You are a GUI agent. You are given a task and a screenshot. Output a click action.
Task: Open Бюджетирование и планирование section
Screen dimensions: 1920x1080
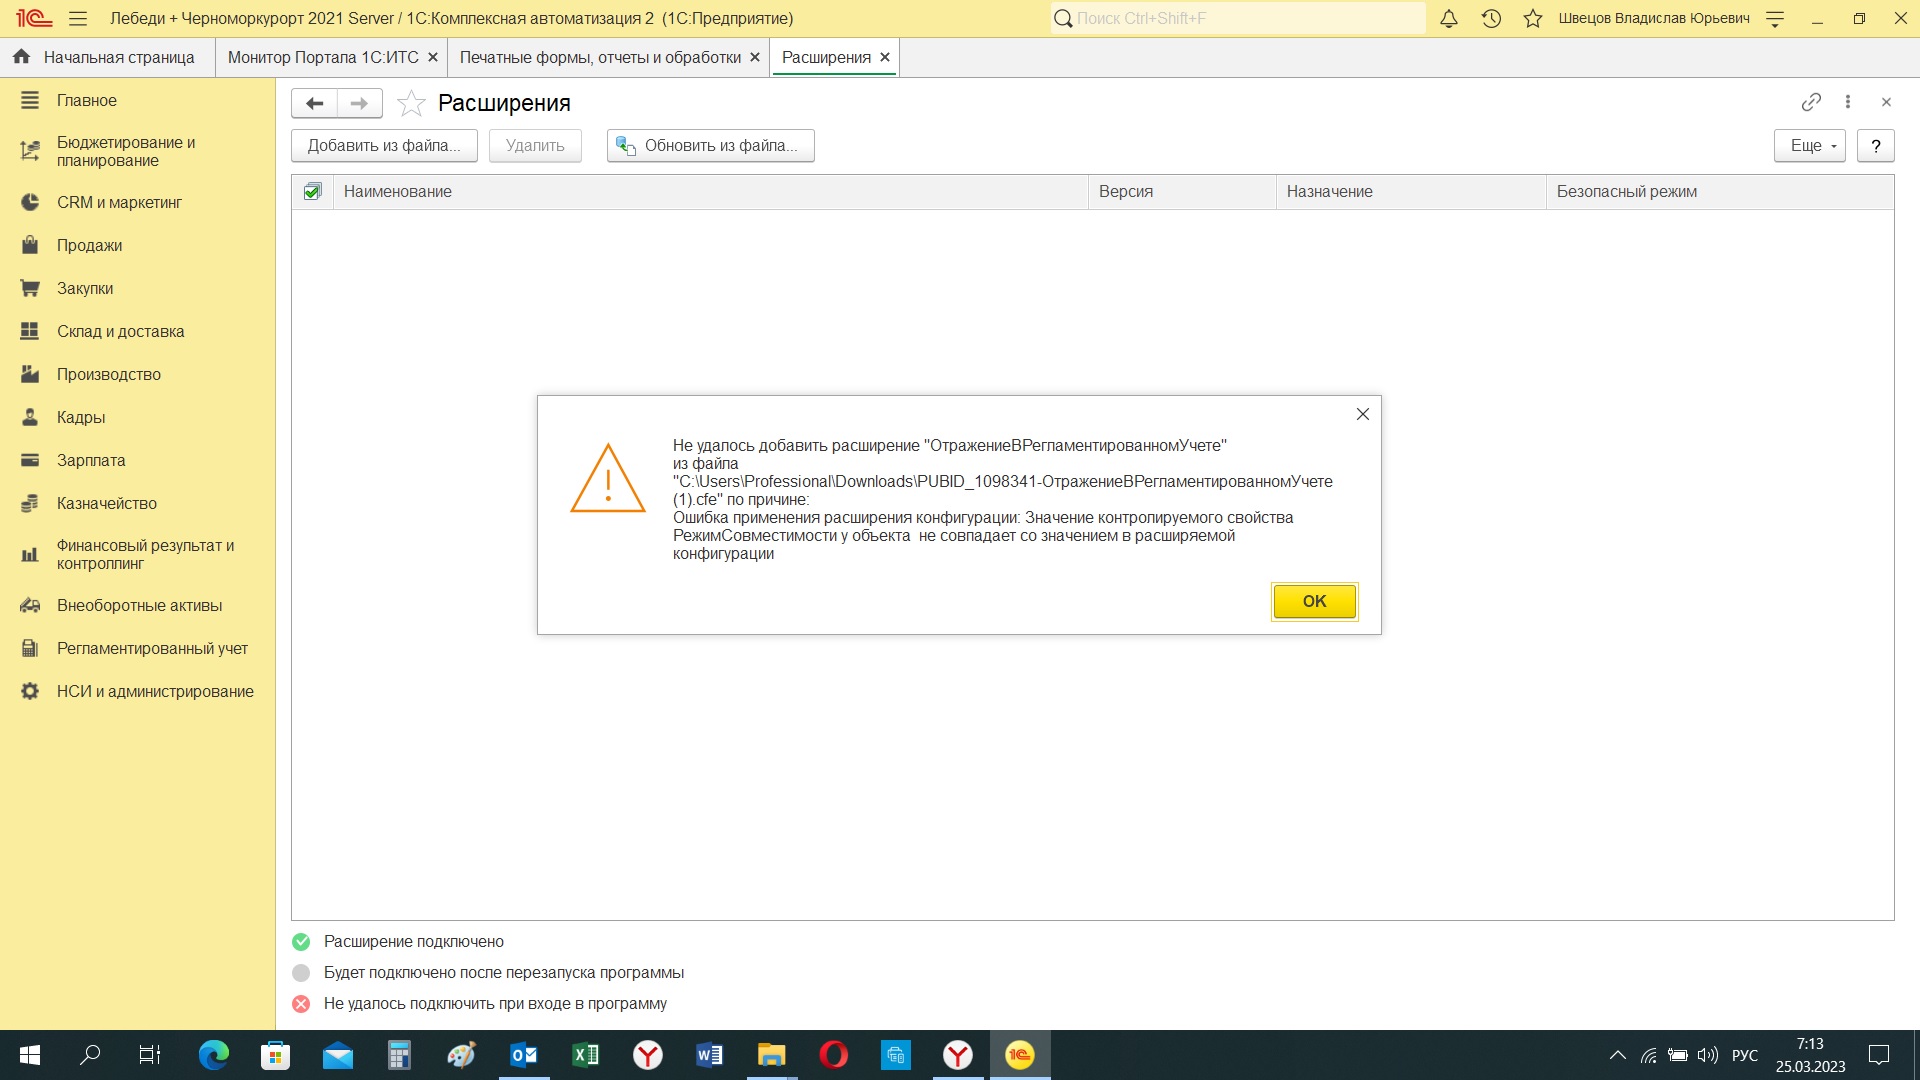point(137,151)
